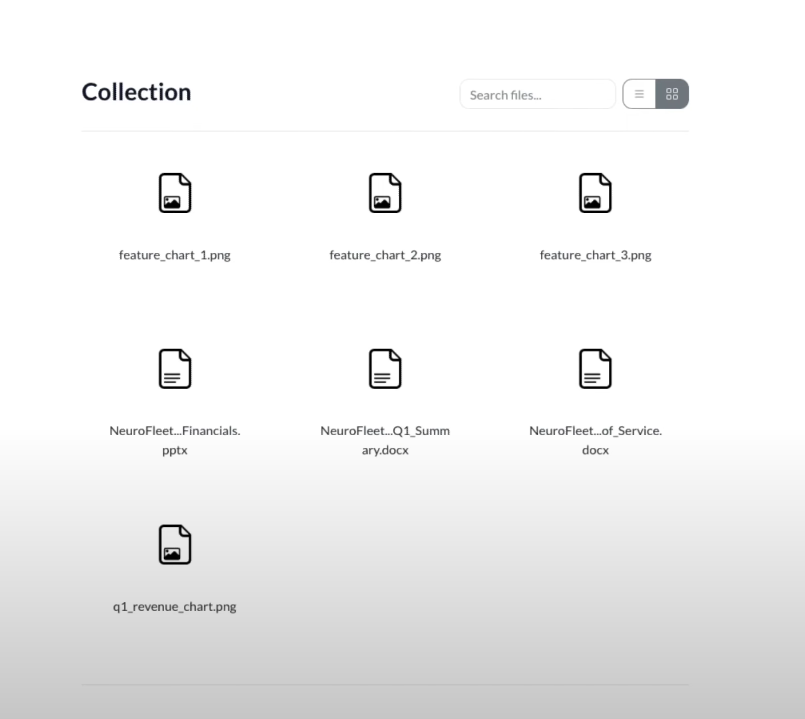Open the feature_chart_1.png image file icon
The width and height of the screenshot is (805, 719).
click(x=175, y=193)
